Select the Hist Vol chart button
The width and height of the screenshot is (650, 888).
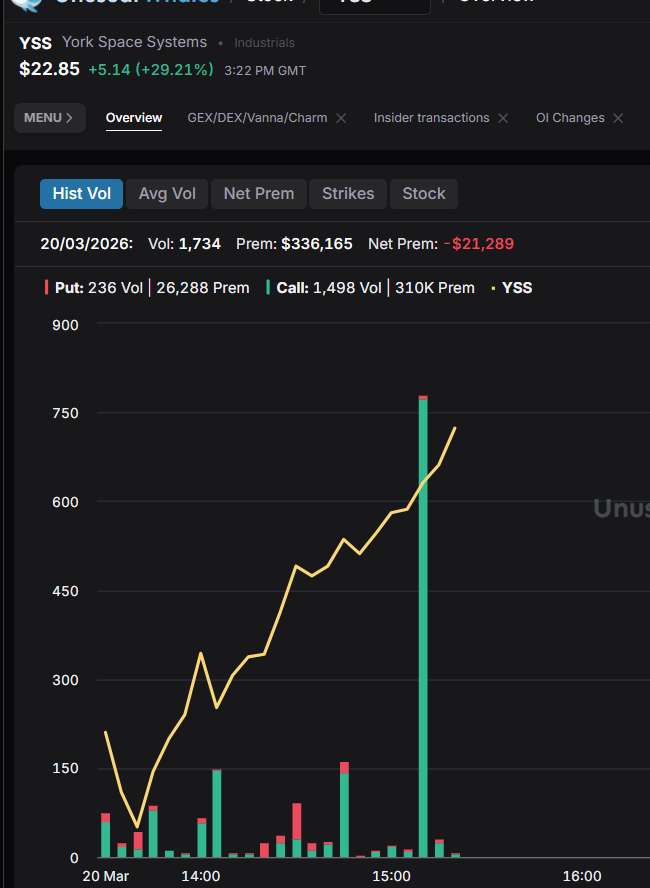coord(82,194)
